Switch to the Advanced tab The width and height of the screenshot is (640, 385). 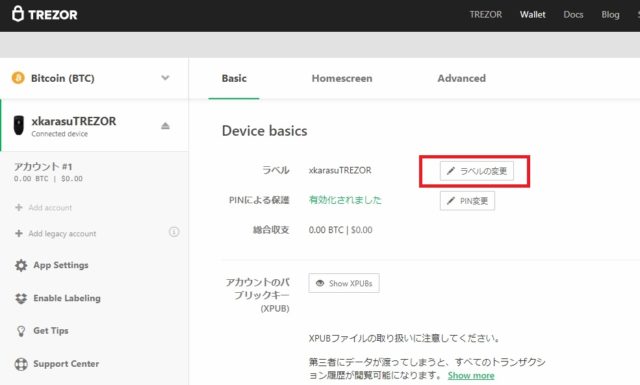pyautogui.click(x=462, y=78)
